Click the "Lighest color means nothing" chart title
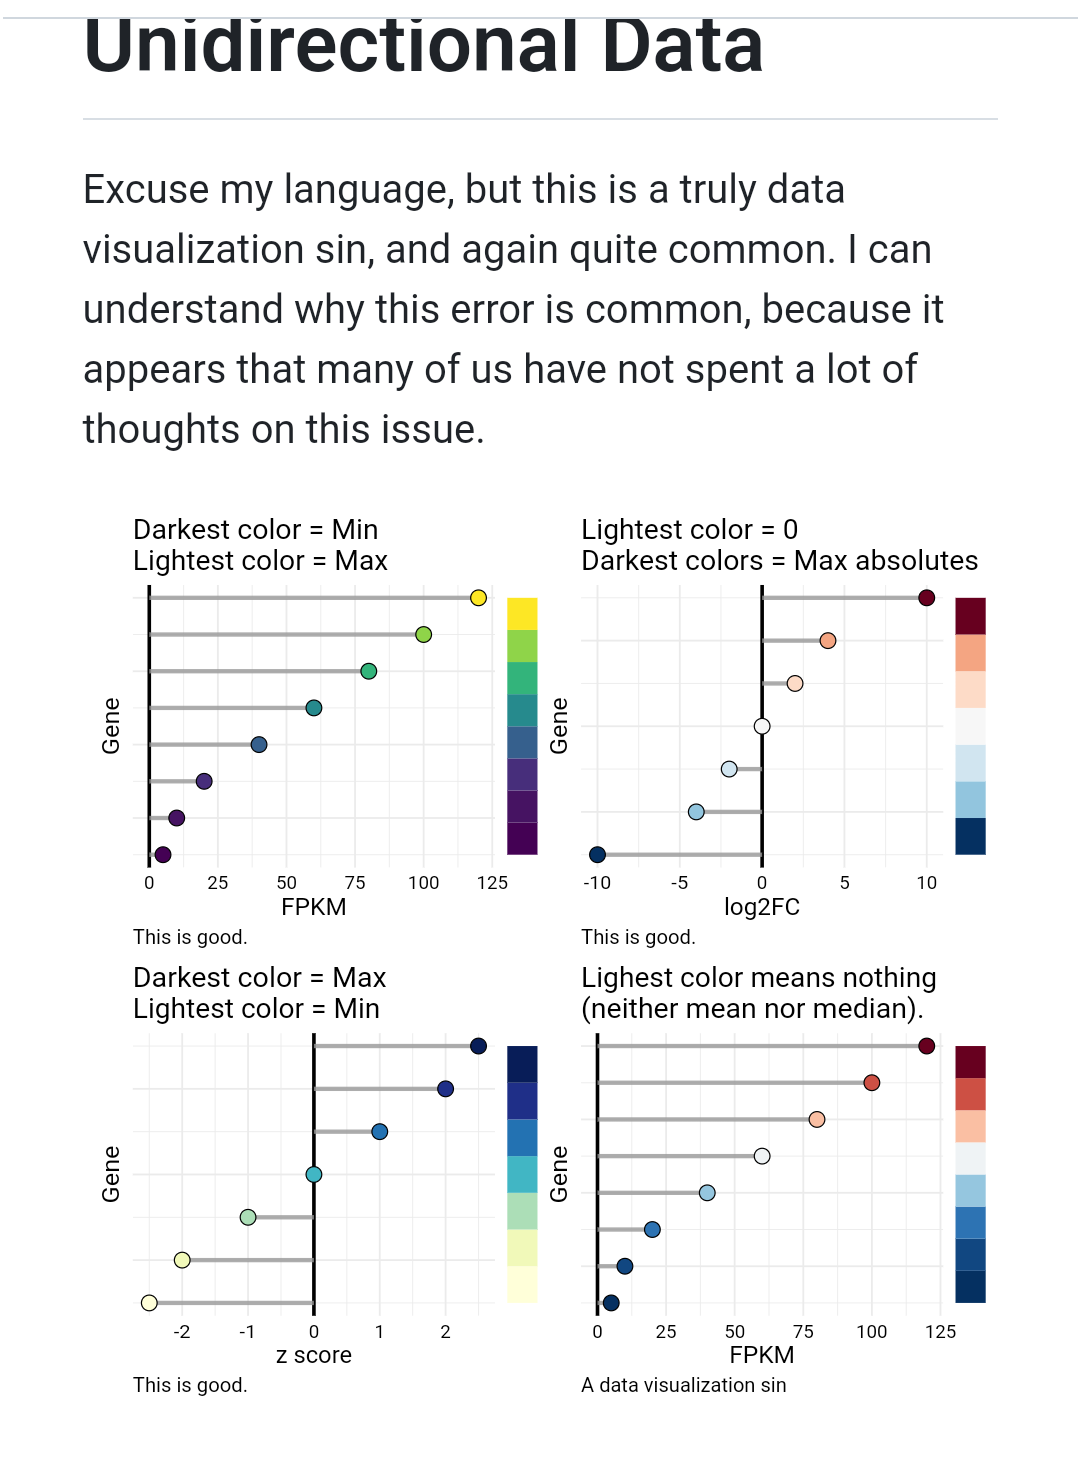Screen dimensions: 1080x1463 coord(759,978)
